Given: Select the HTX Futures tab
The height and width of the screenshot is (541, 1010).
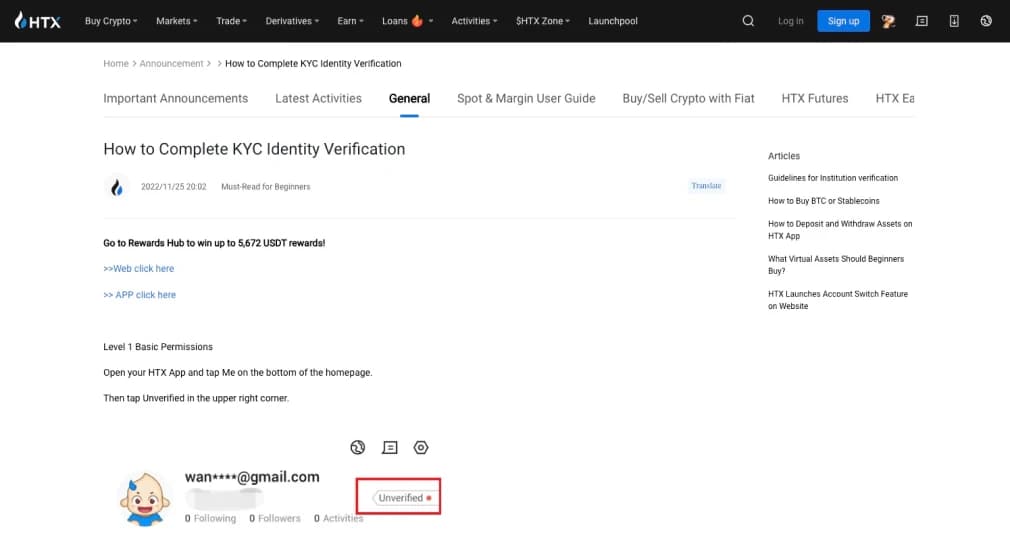Looking at the screenshot, I should click(814, 98).
